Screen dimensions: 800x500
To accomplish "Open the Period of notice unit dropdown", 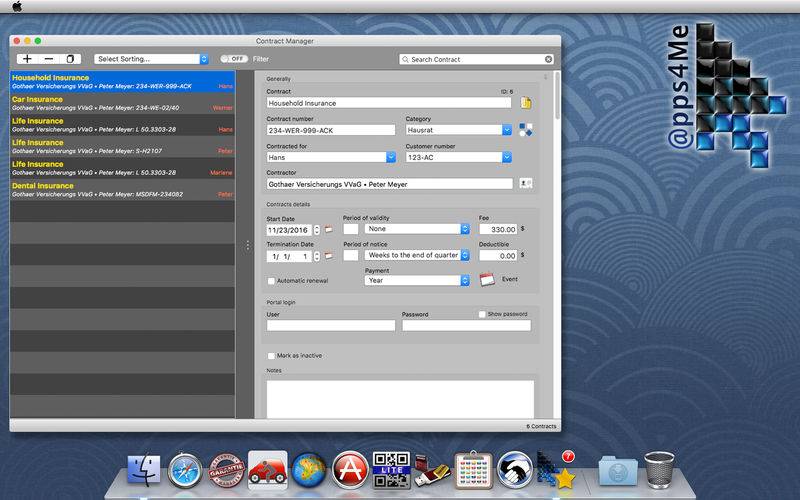I will (417, 255).
